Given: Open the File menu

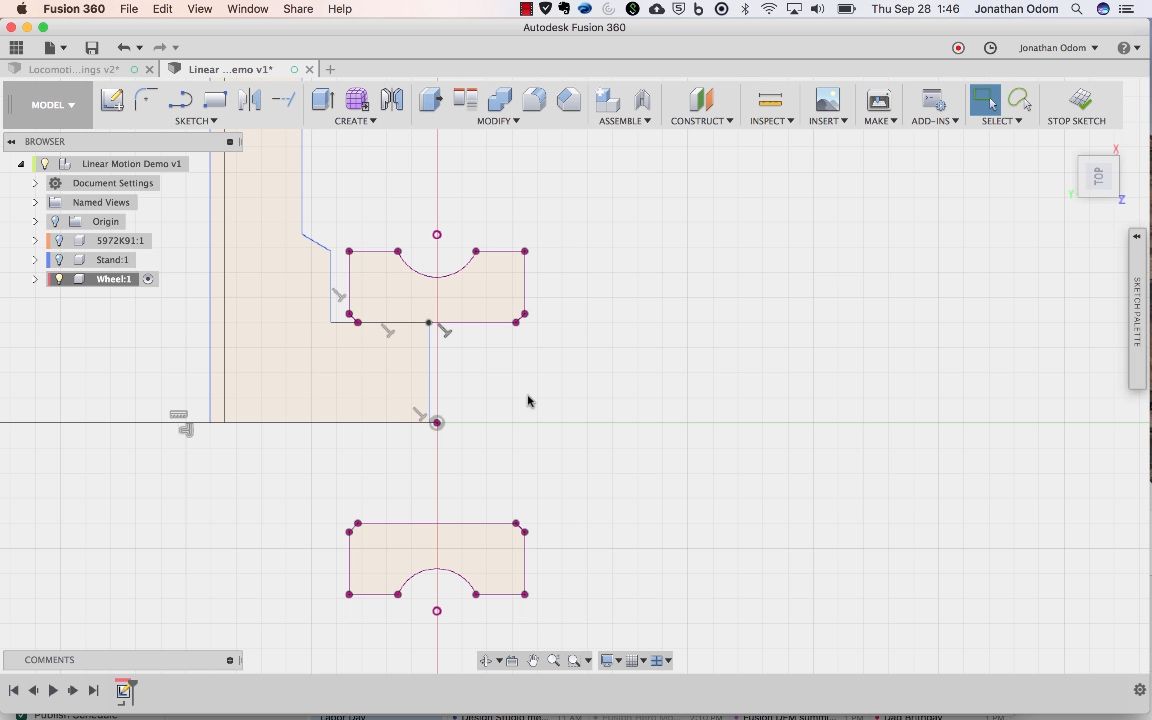Looking at the screenshot, I should point(129,9).
